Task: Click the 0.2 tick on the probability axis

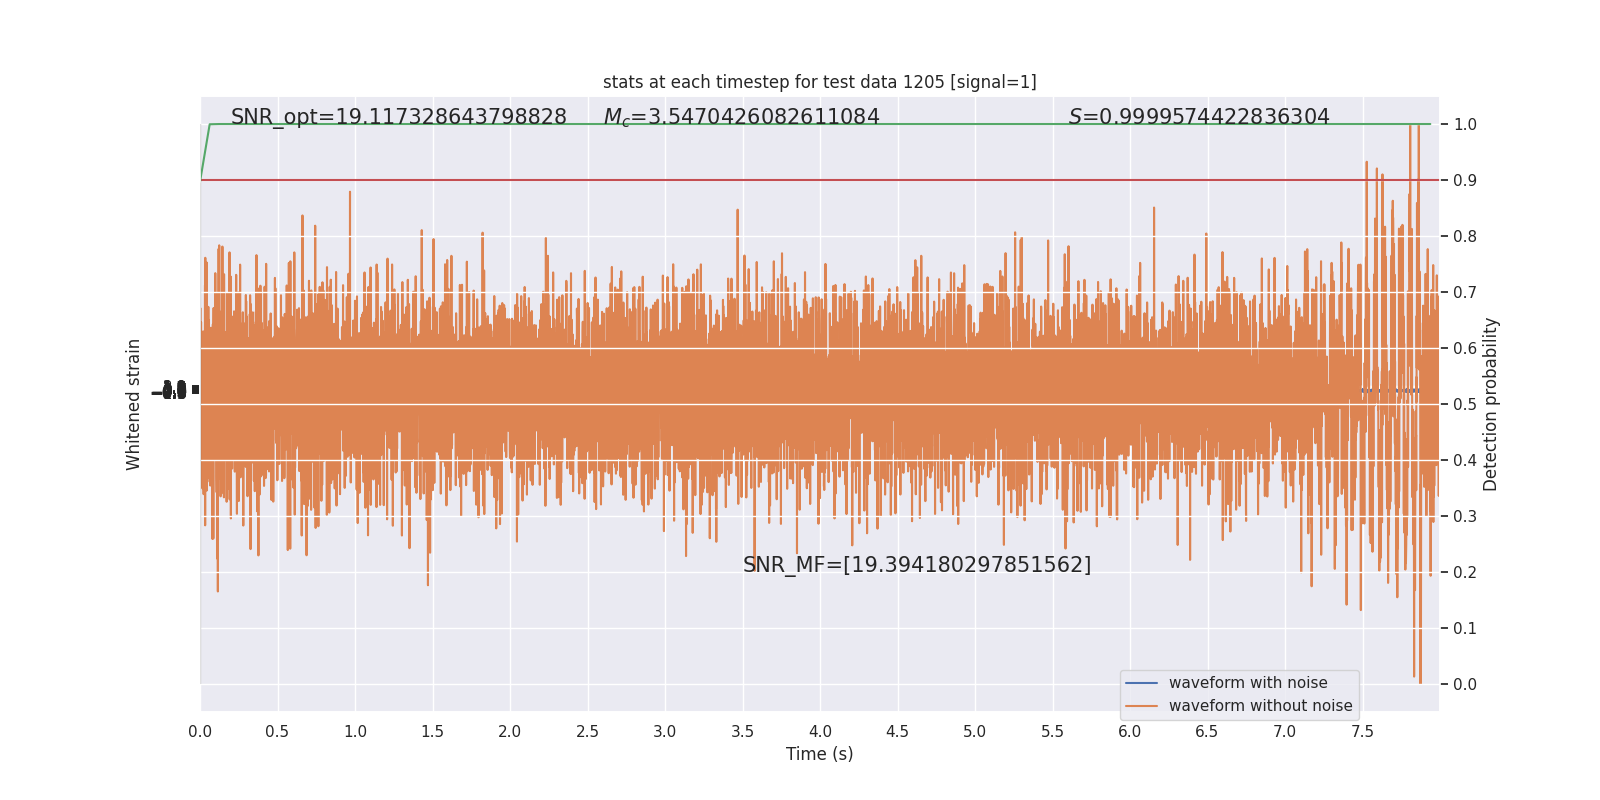Action: 1465,573
